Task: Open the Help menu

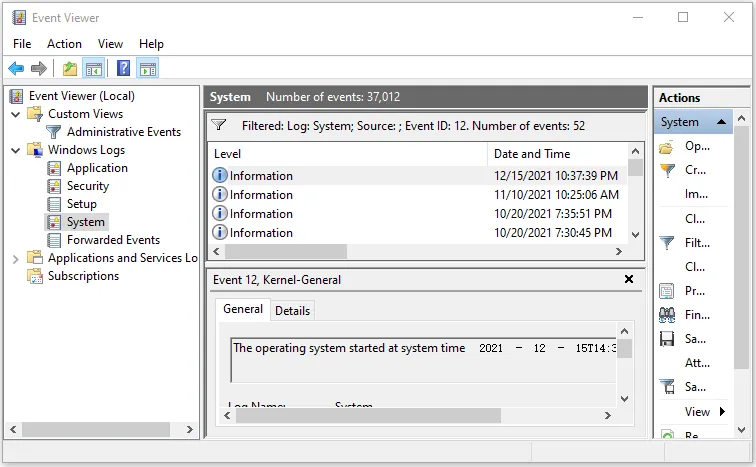Action: click(x=151, y=44)
